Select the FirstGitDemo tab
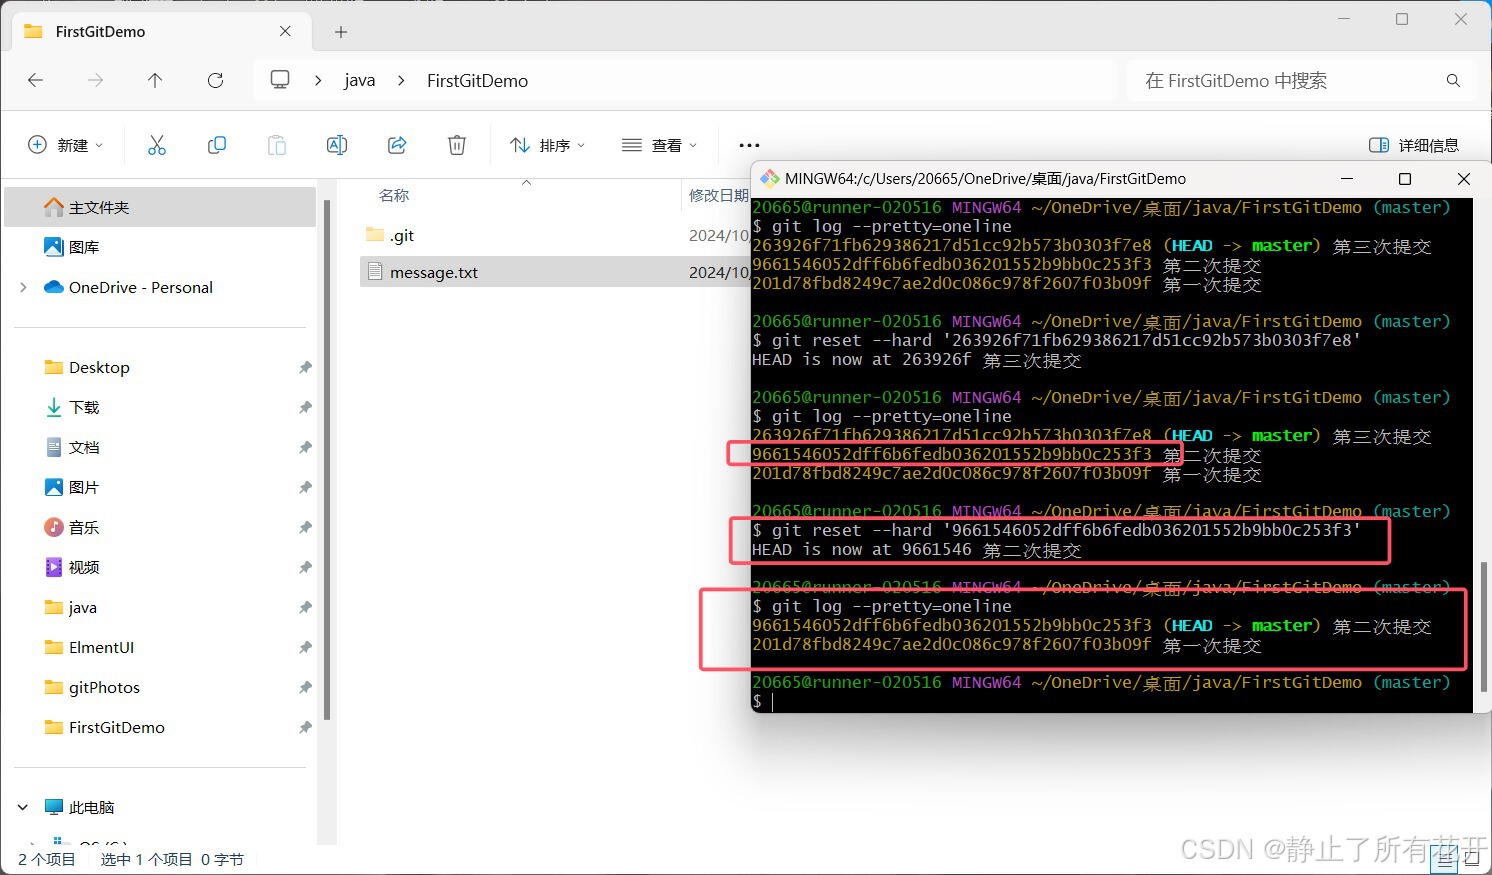 coord(159,32)
